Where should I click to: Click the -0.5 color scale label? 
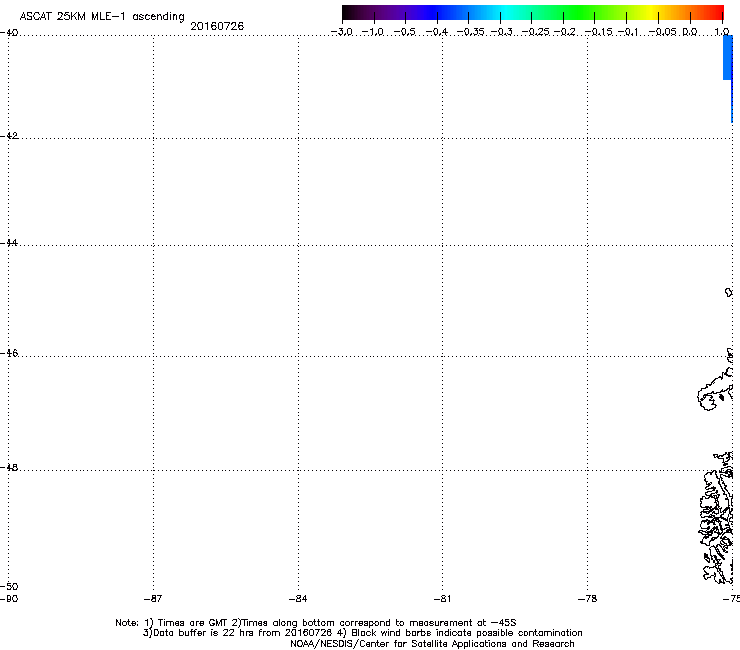click(404, 32)
